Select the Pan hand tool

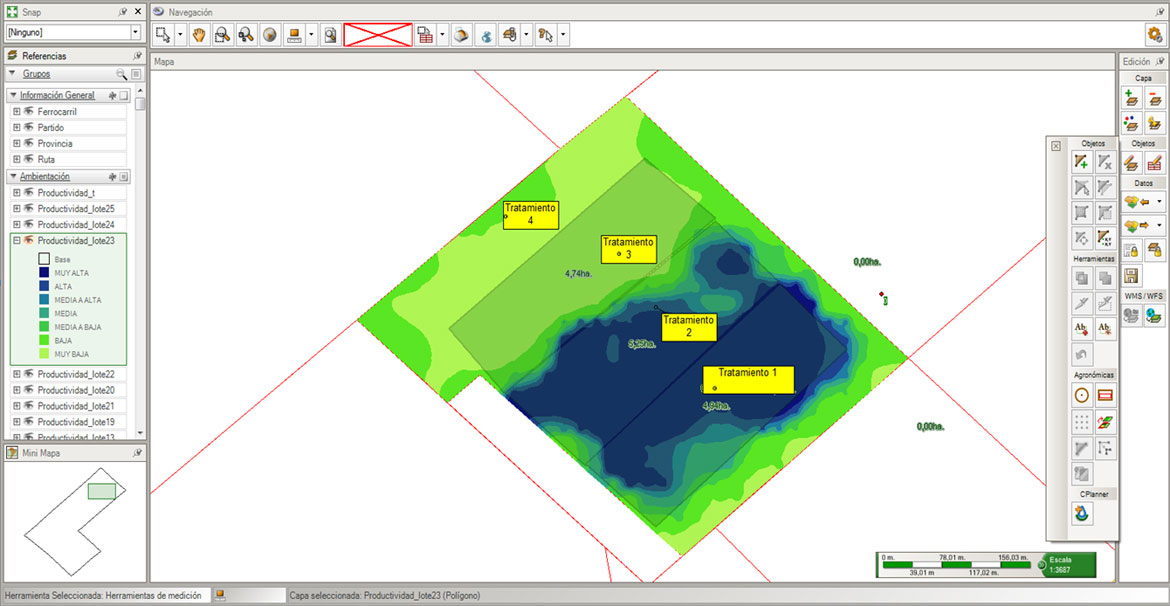198,34
